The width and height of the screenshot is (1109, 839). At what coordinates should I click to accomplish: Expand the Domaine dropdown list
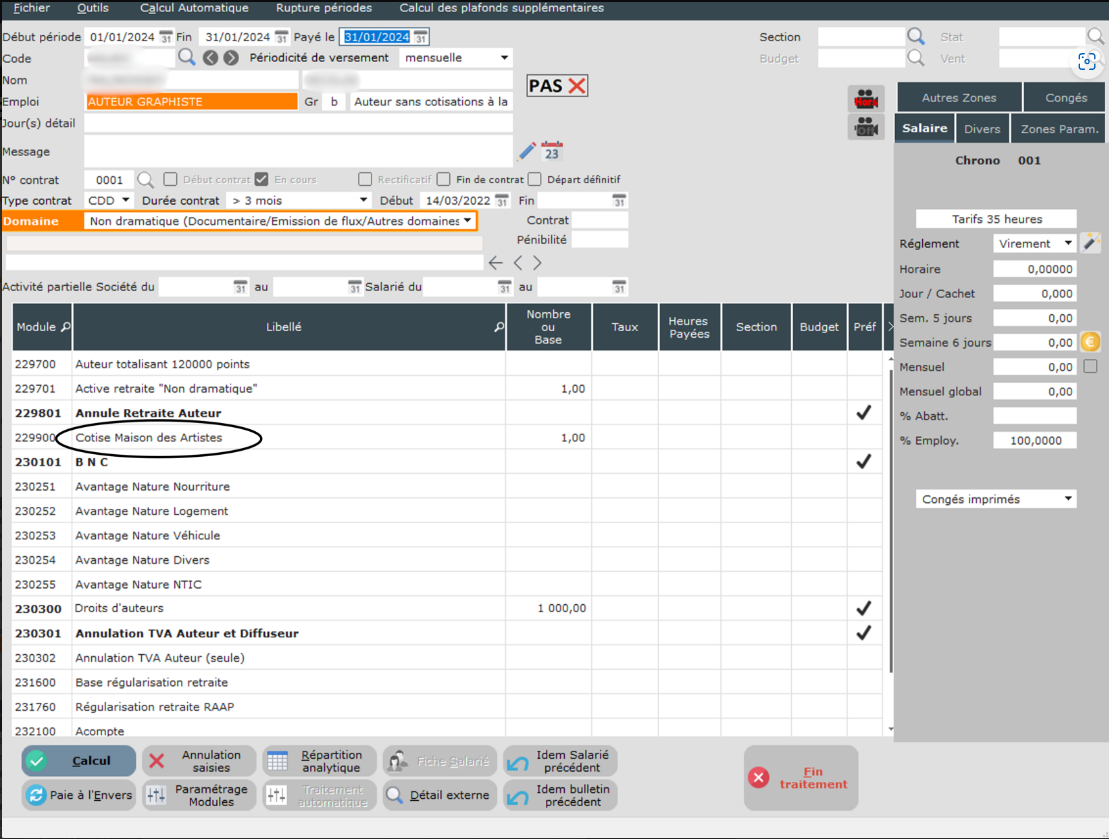(279, 221)
